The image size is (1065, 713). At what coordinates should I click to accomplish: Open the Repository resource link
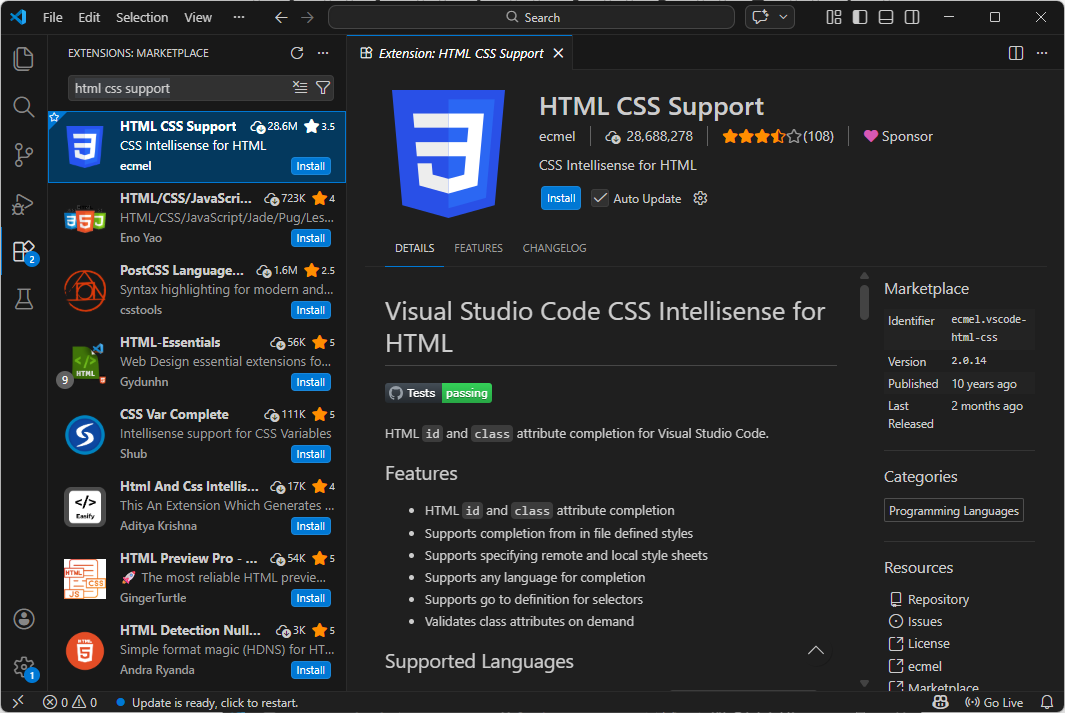(x=938, y=599)
